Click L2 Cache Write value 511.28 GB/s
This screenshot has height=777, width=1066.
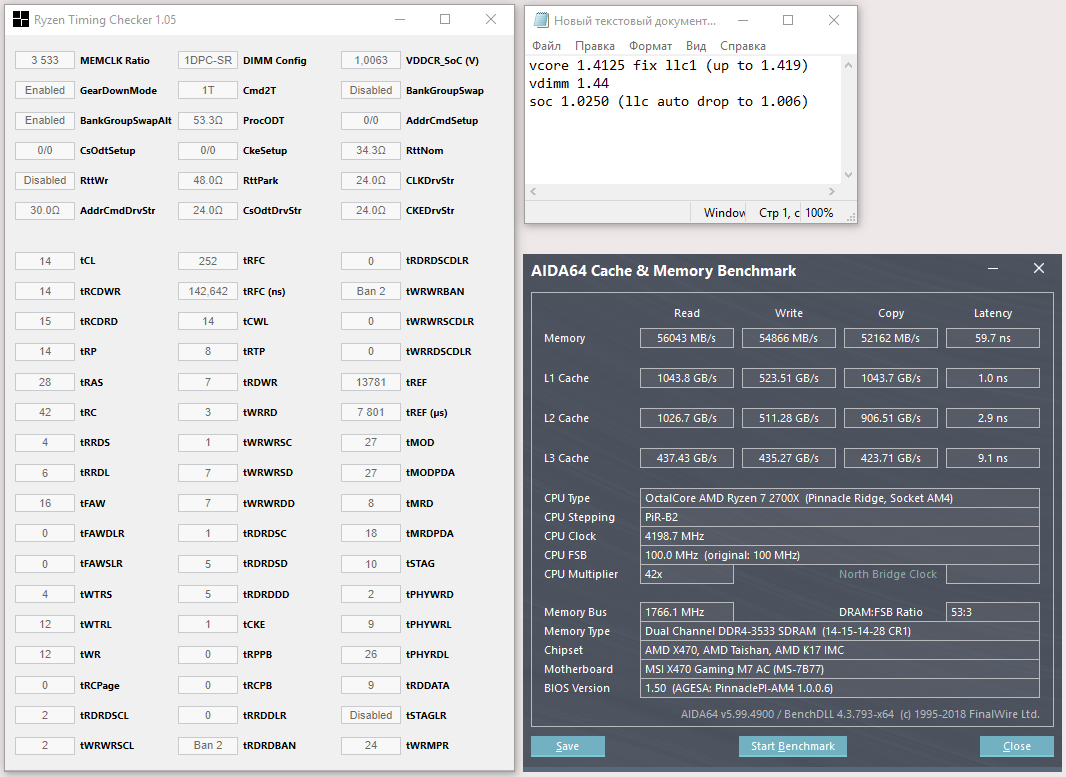pos(789,418)
